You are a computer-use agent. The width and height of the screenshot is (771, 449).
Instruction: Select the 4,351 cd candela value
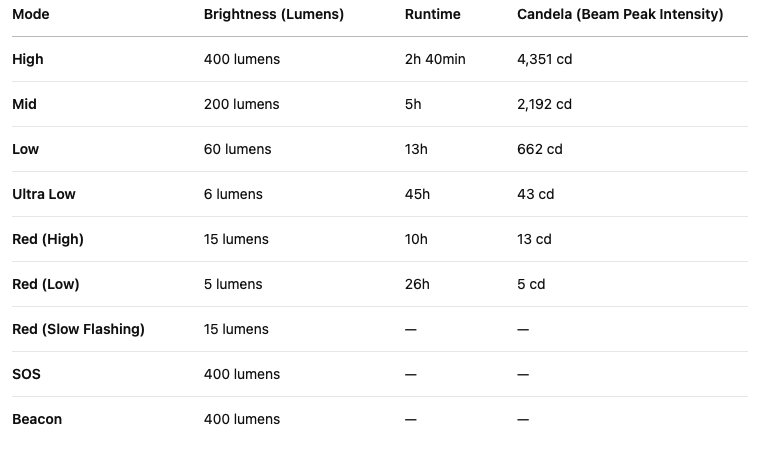point(544,59)
